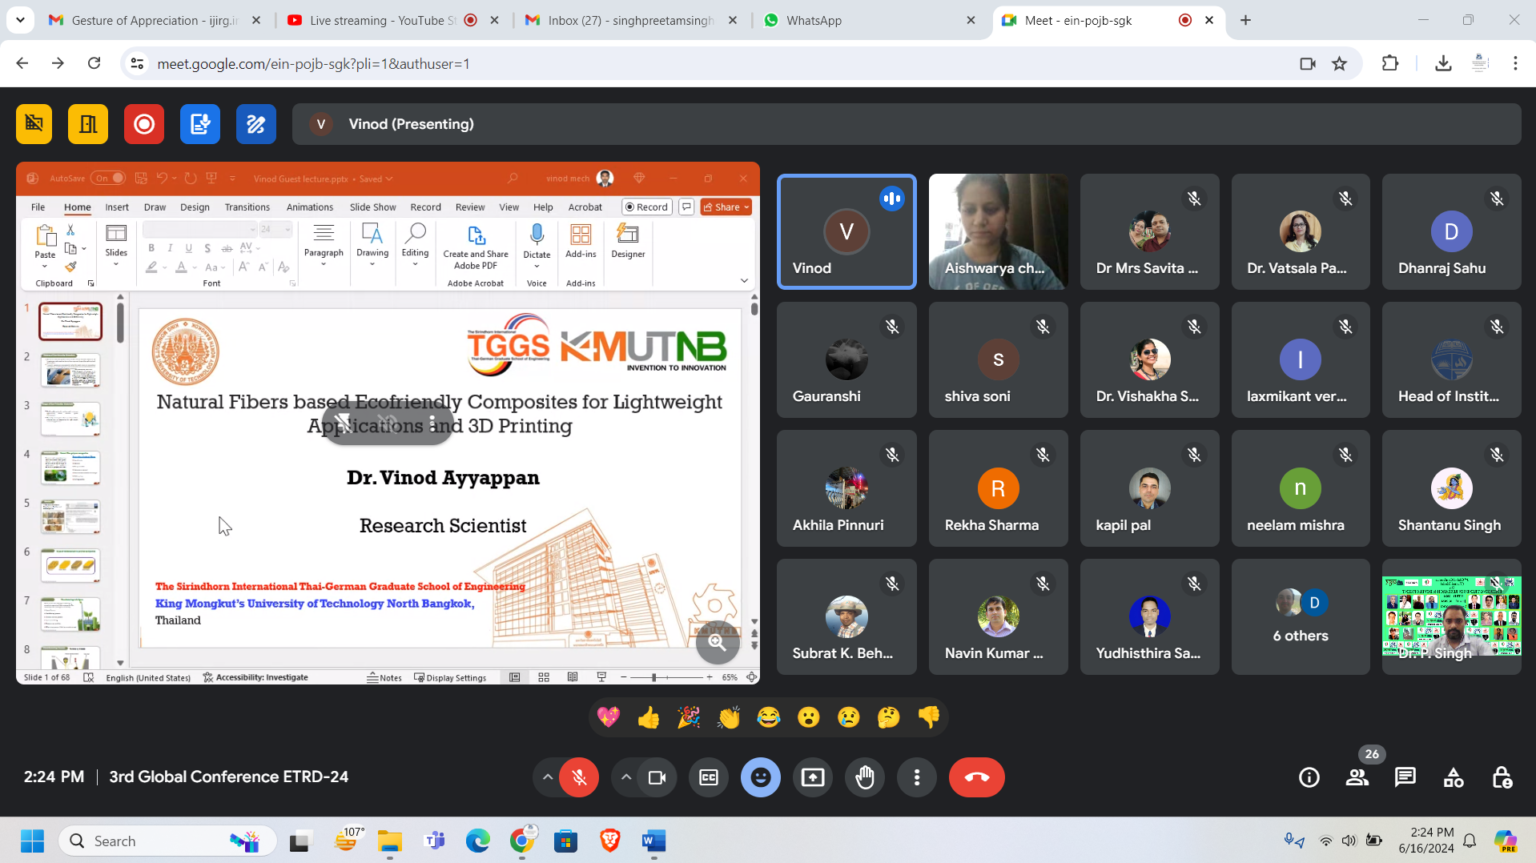Viewport: 1536px width, 863px height.
Task: Unmute the microphone
Action: tap(579, 777)
